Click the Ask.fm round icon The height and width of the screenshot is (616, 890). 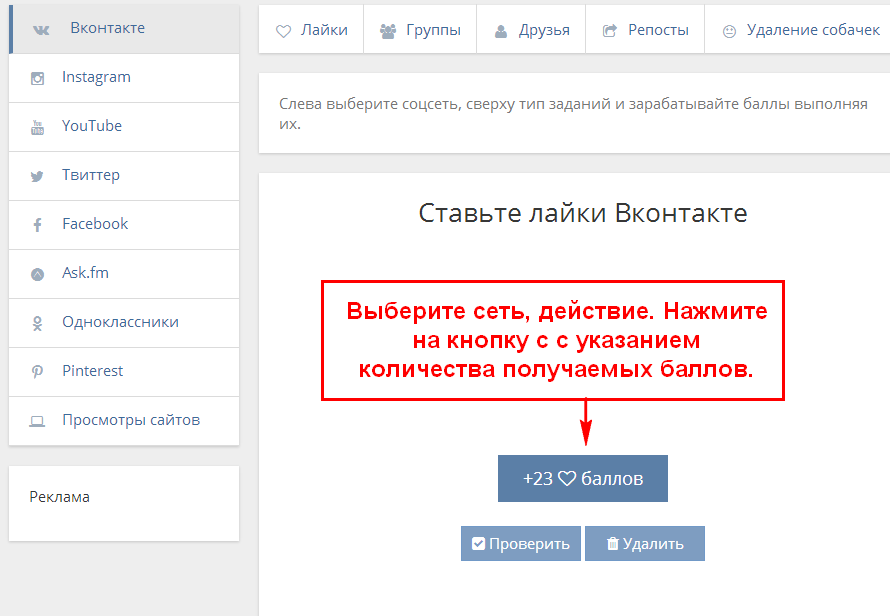coord(37,275)
